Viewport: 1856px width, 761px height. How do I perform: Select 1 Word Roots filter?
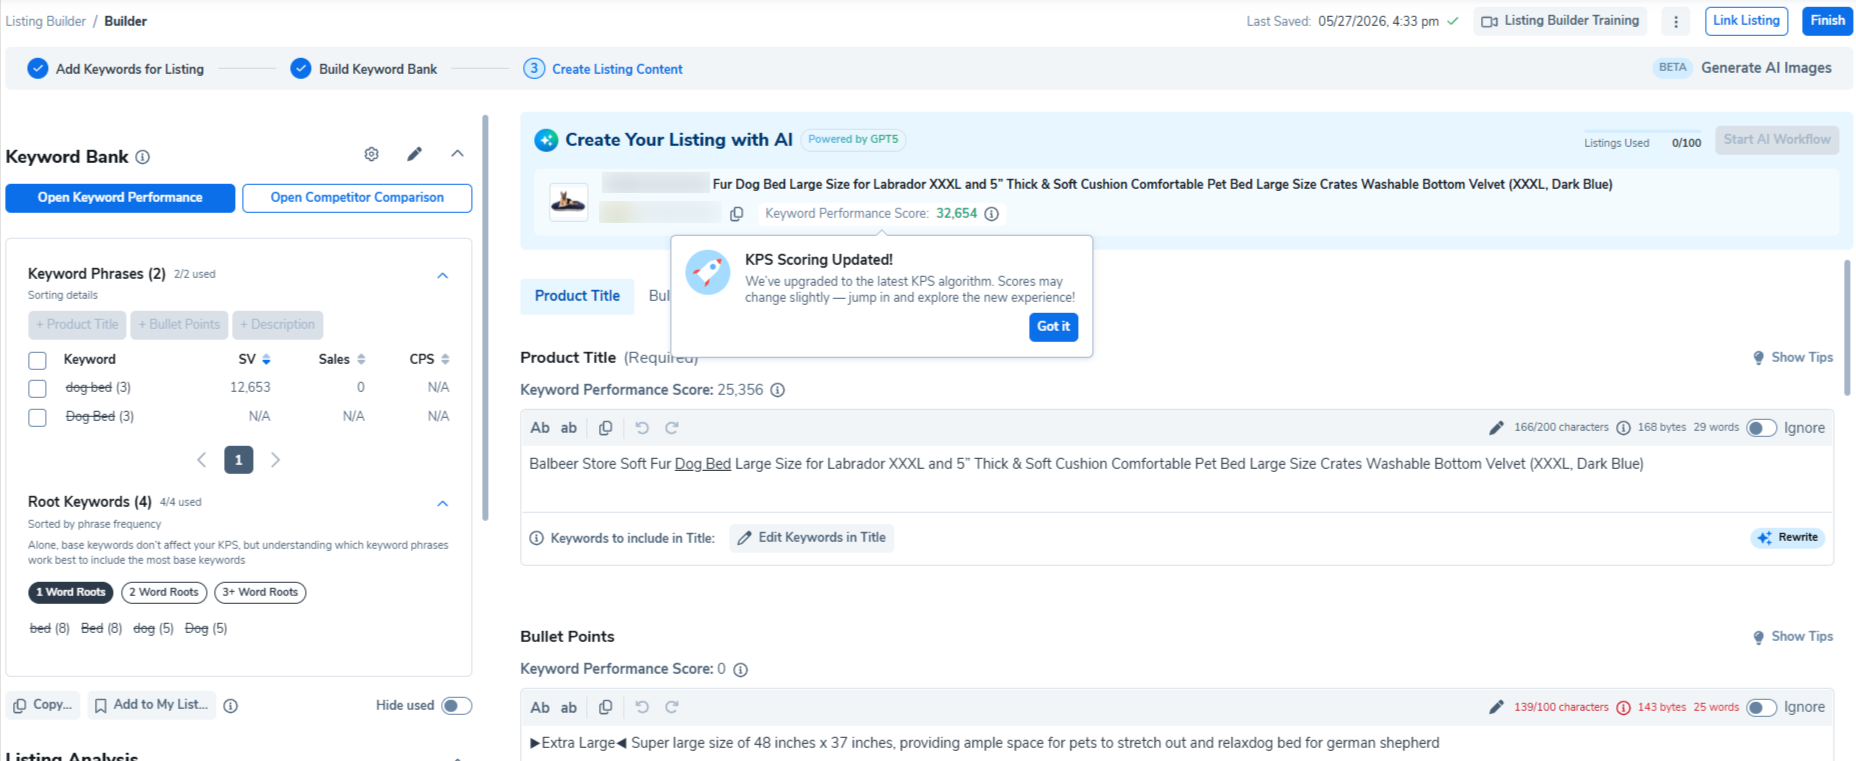[x=71, y=593]
